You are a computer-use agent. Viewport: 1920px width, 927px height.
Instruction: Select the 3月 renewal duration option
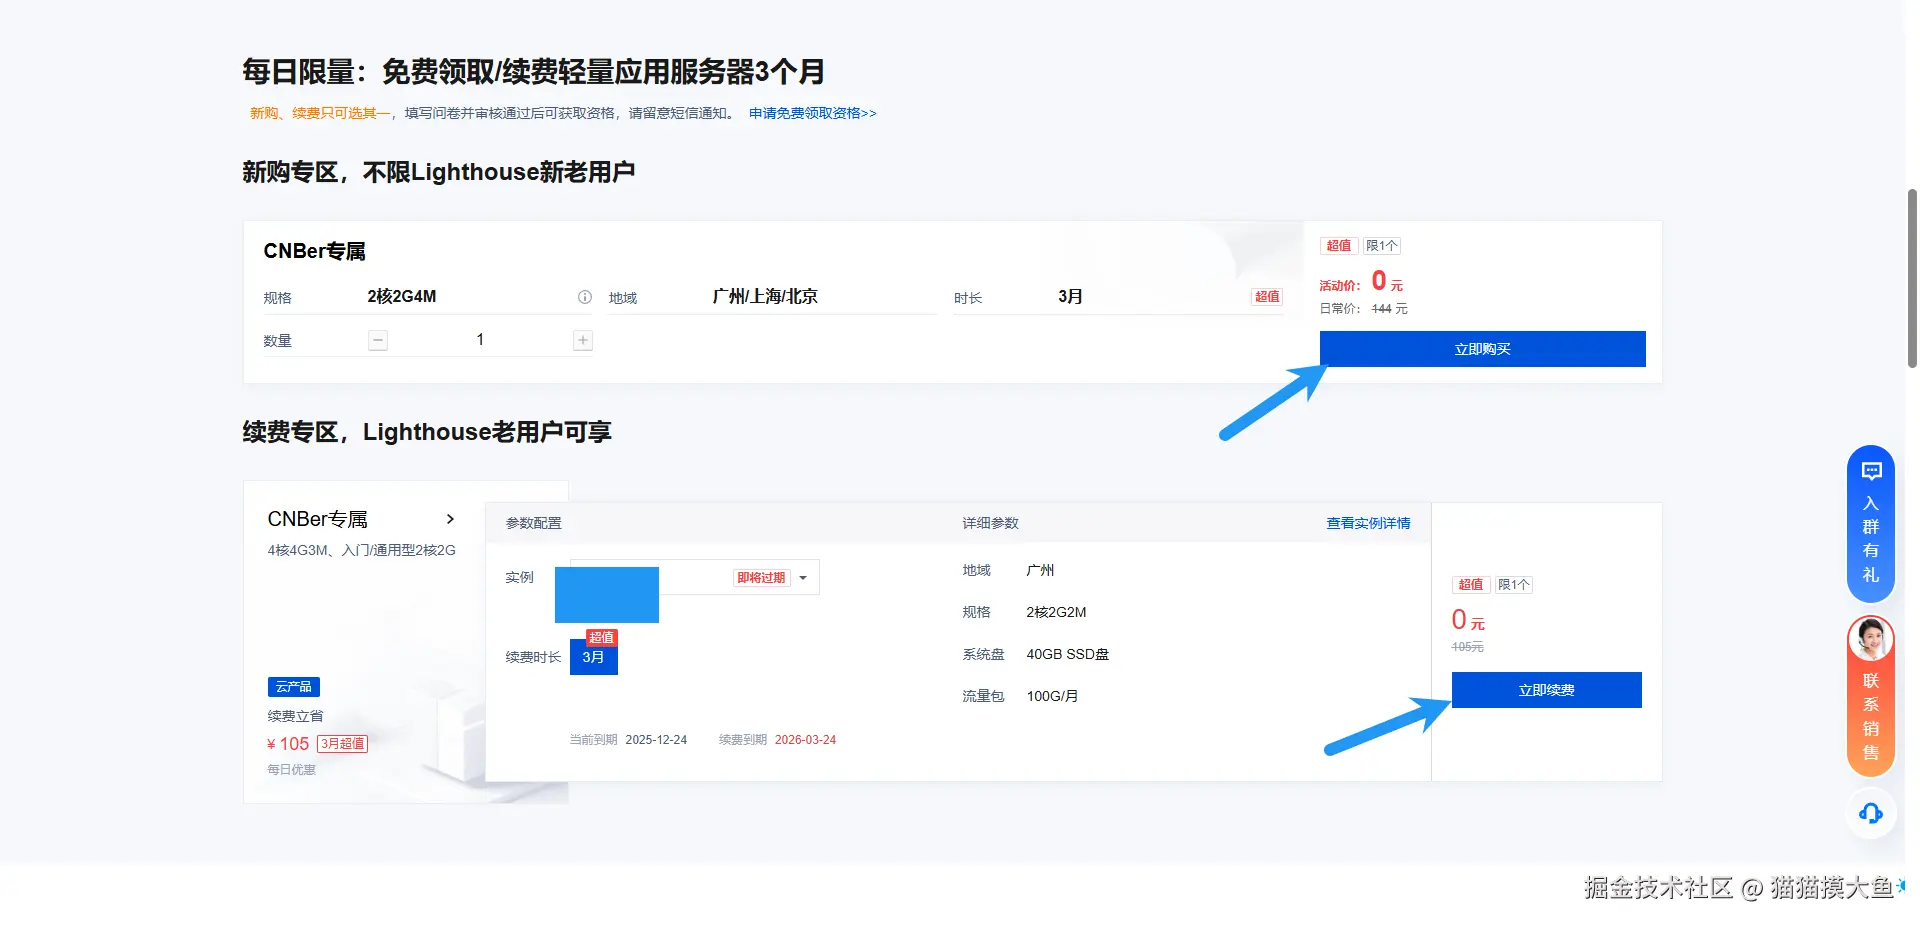(594, 657)
